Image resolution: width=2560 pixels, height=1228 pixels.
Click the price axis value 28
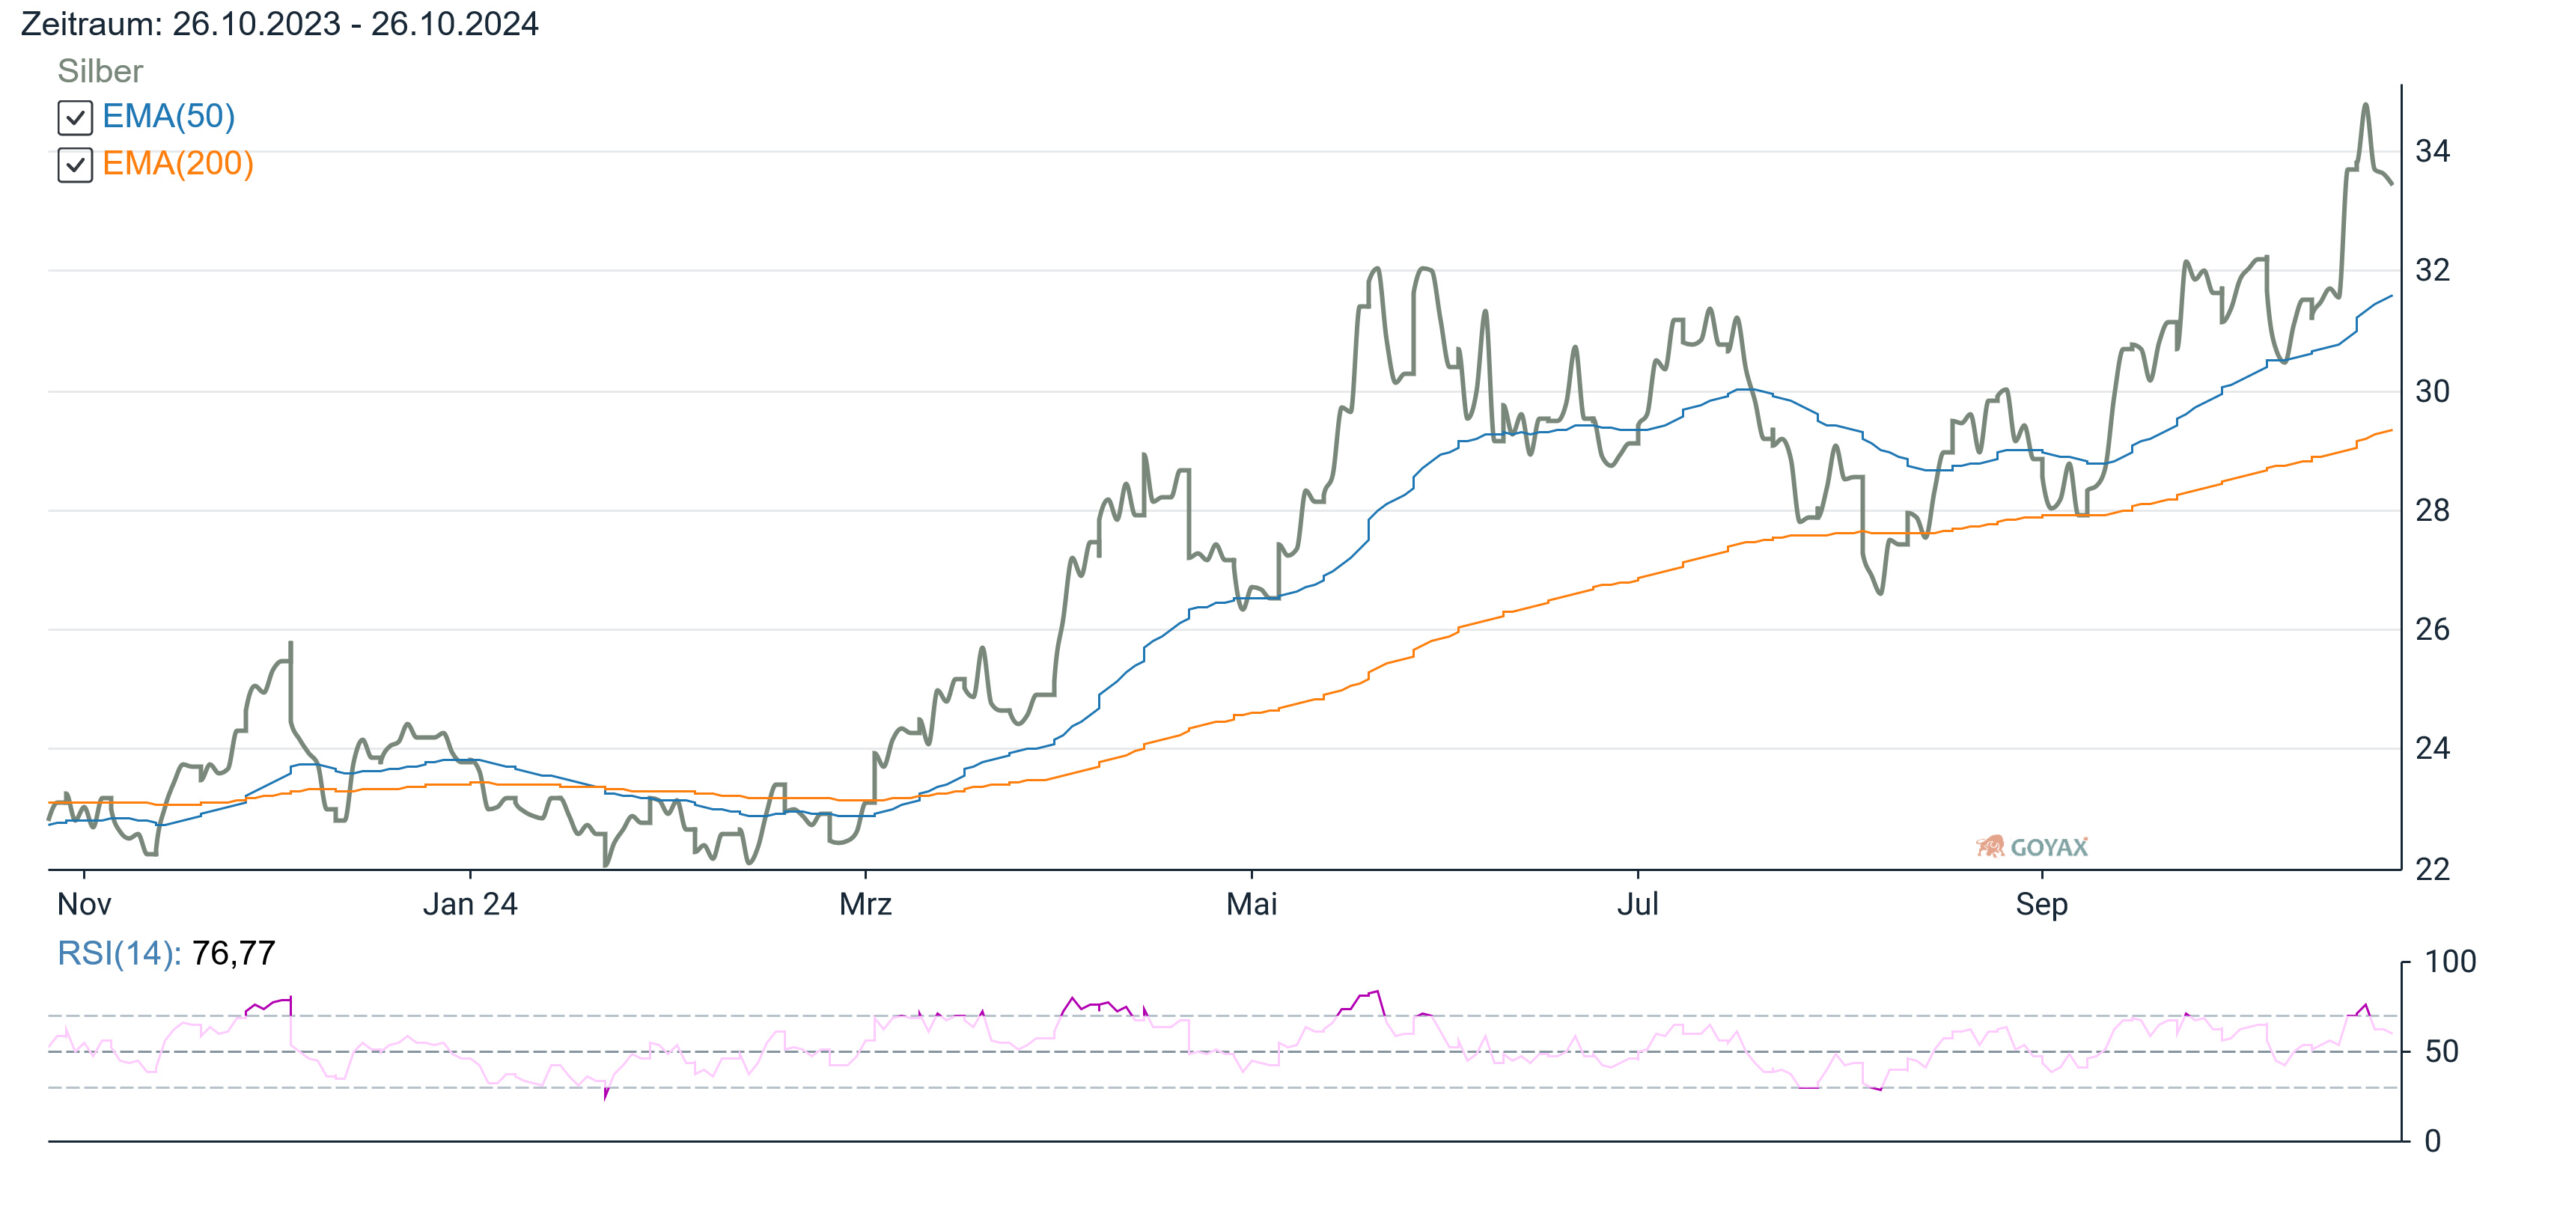[2432, 510]
